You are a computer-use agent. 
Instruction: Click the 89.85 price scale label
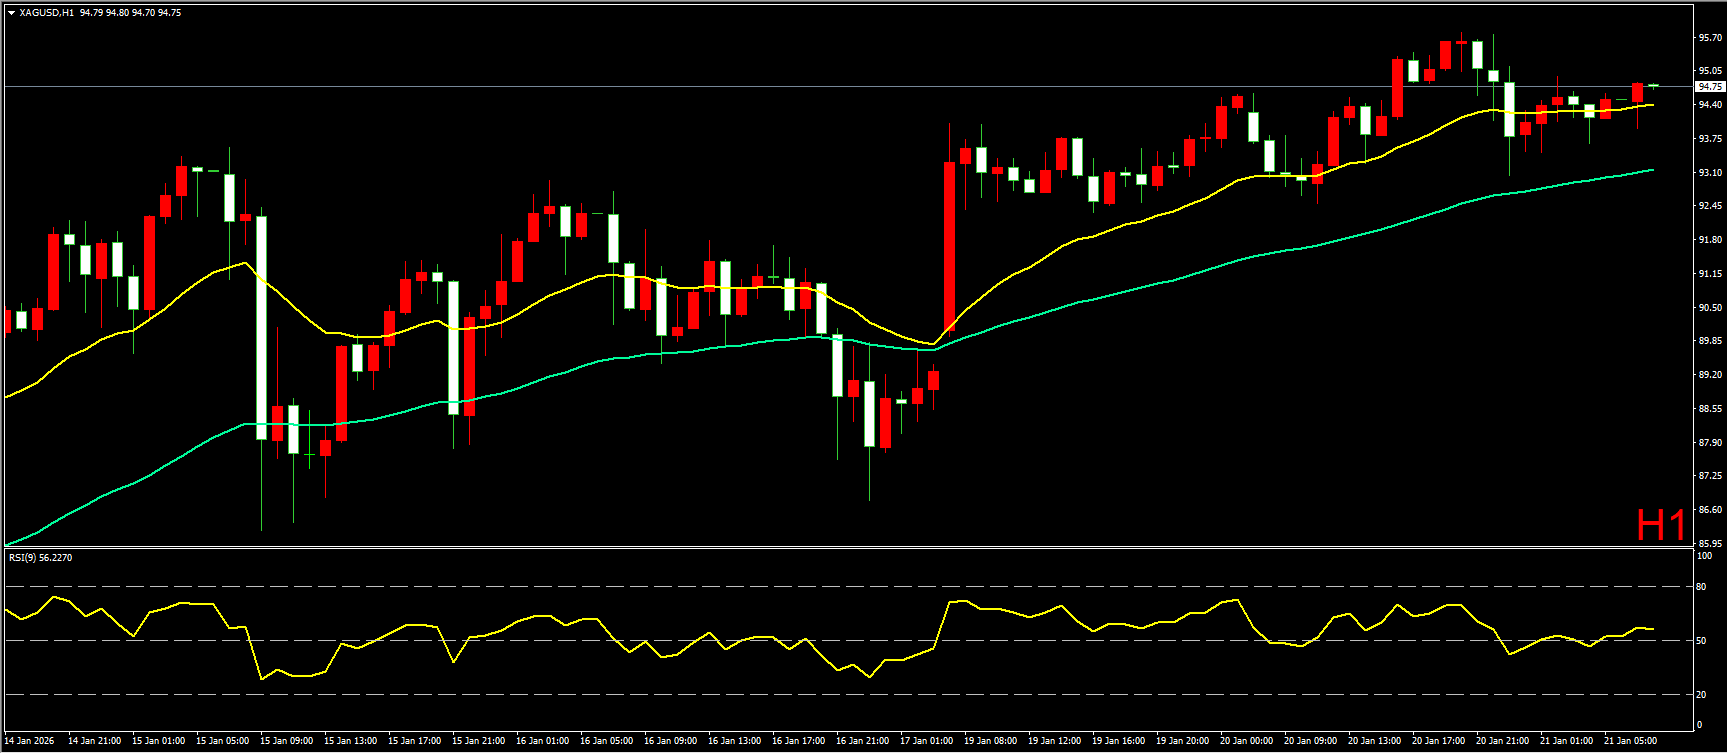(1710, 341)
